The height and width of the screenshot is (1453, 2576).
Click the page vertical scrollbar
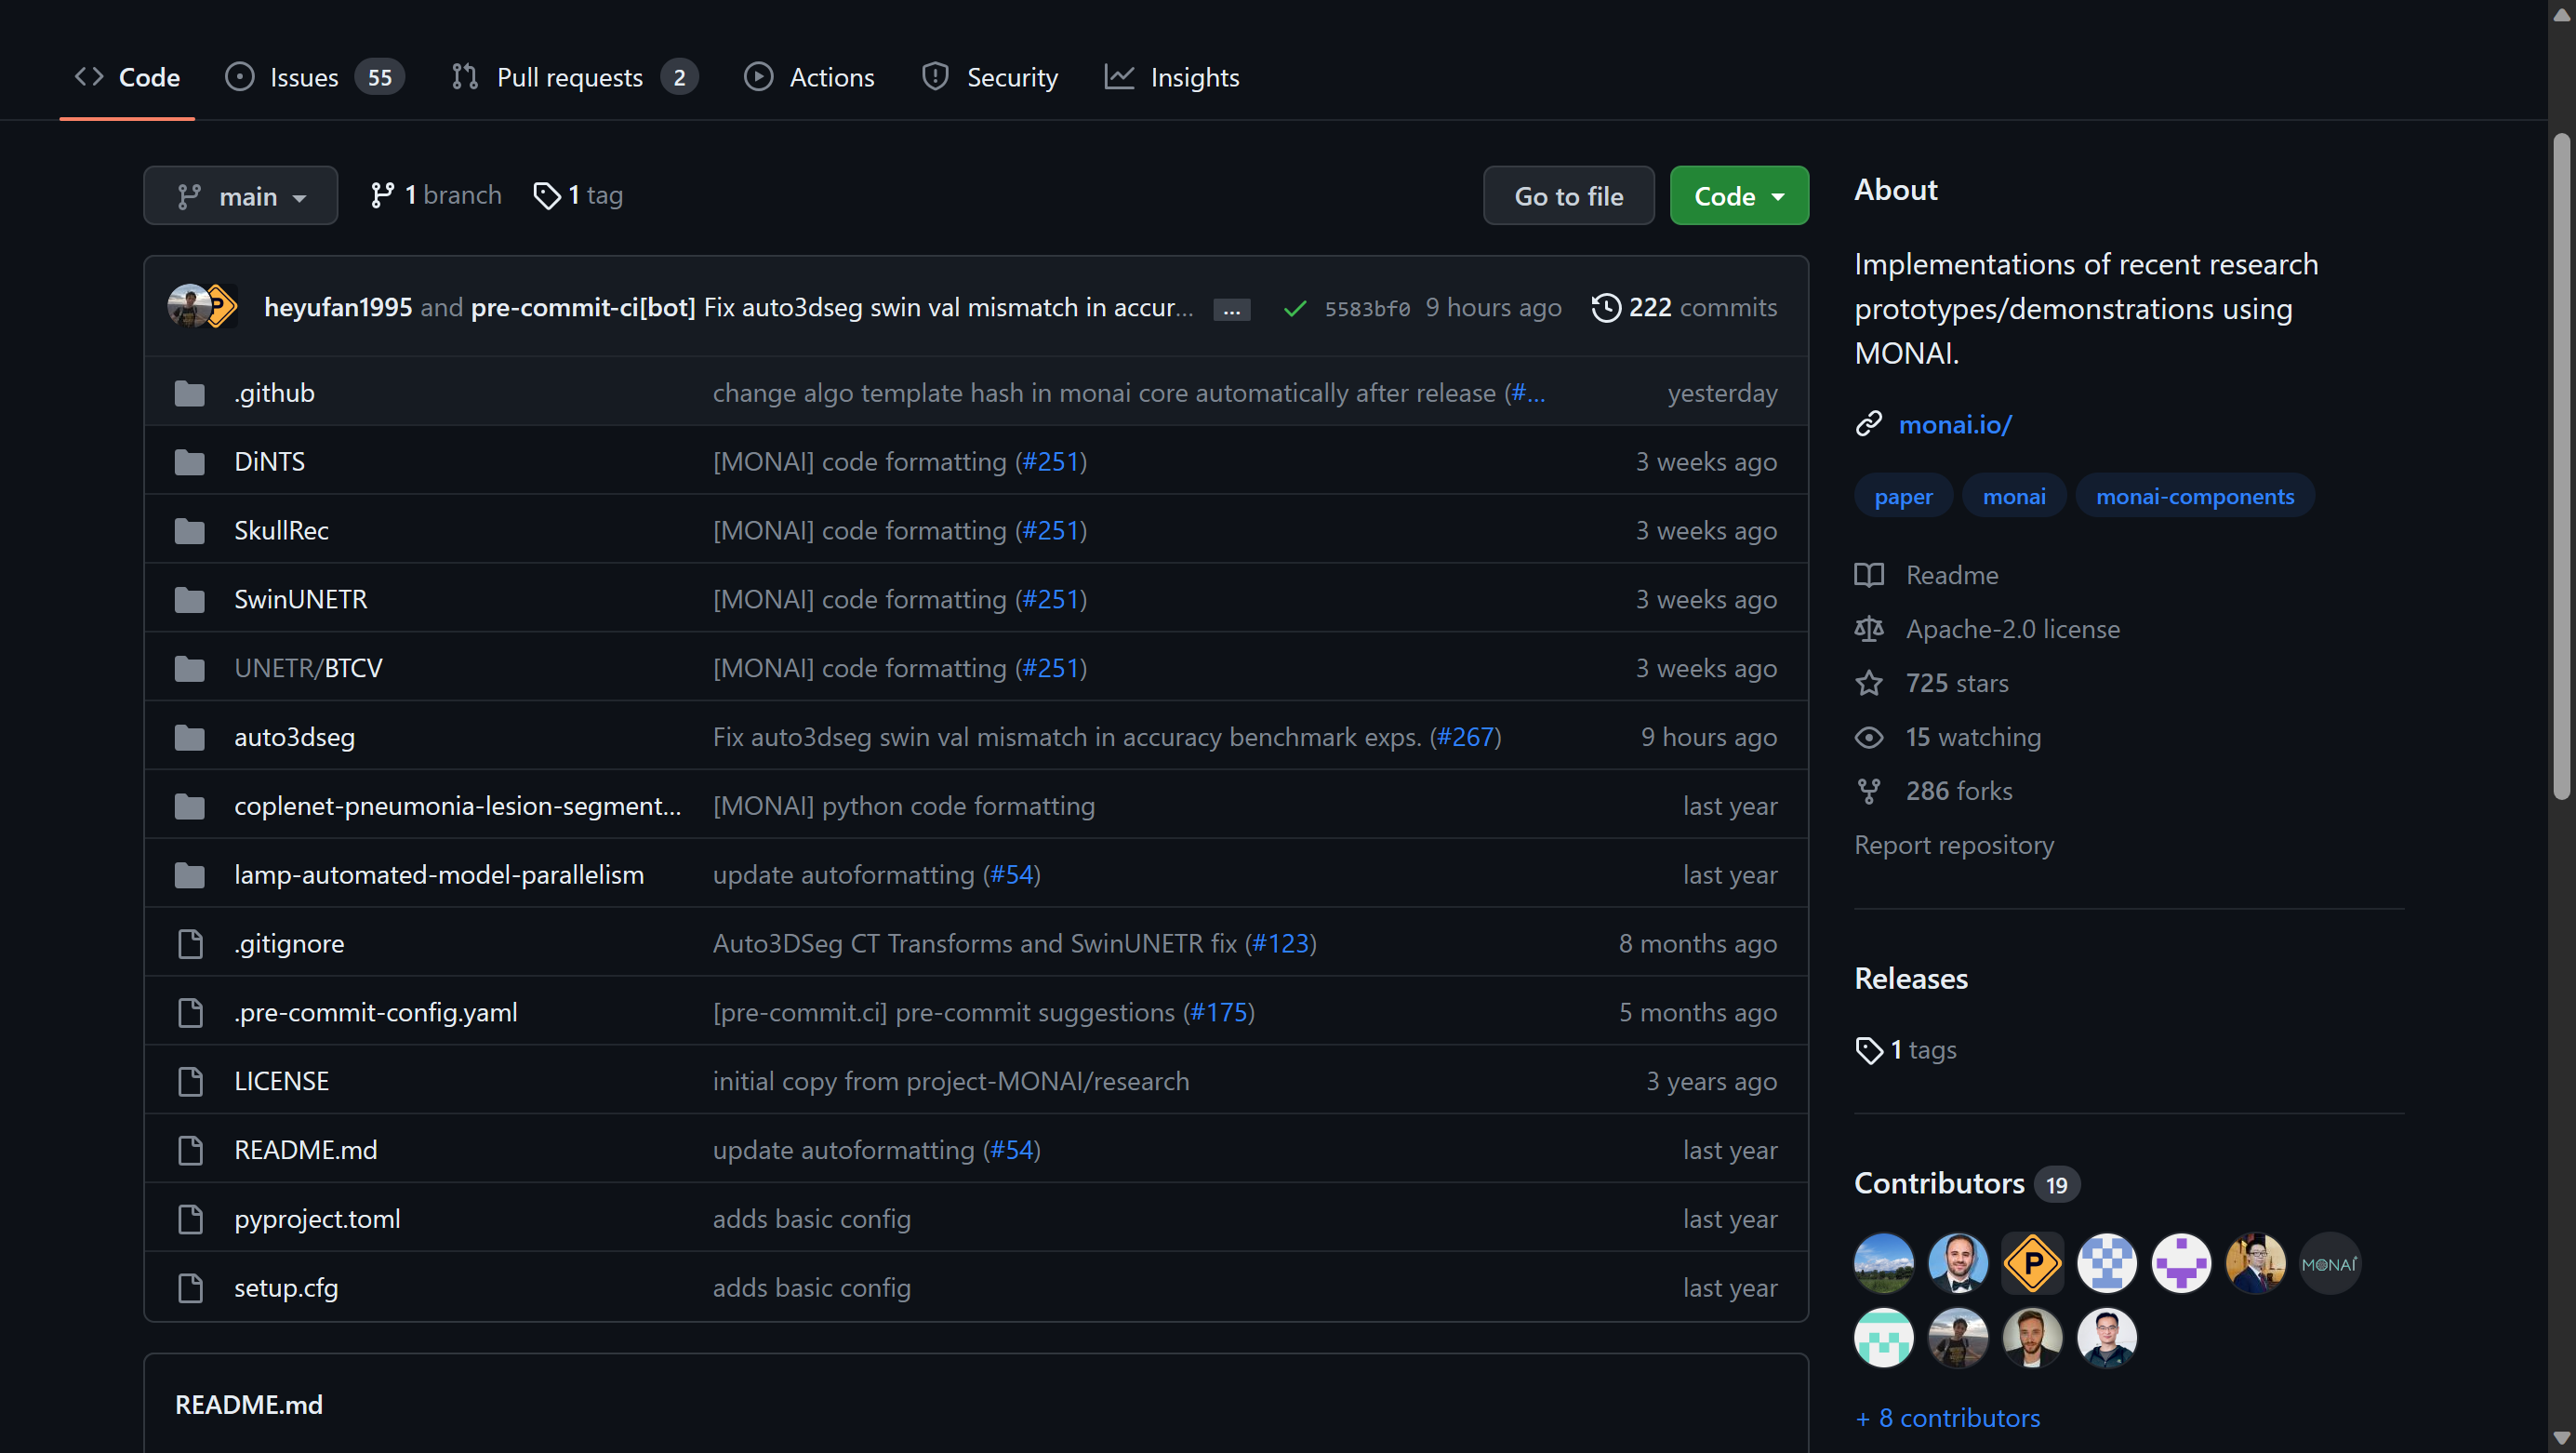[2560, 465]
